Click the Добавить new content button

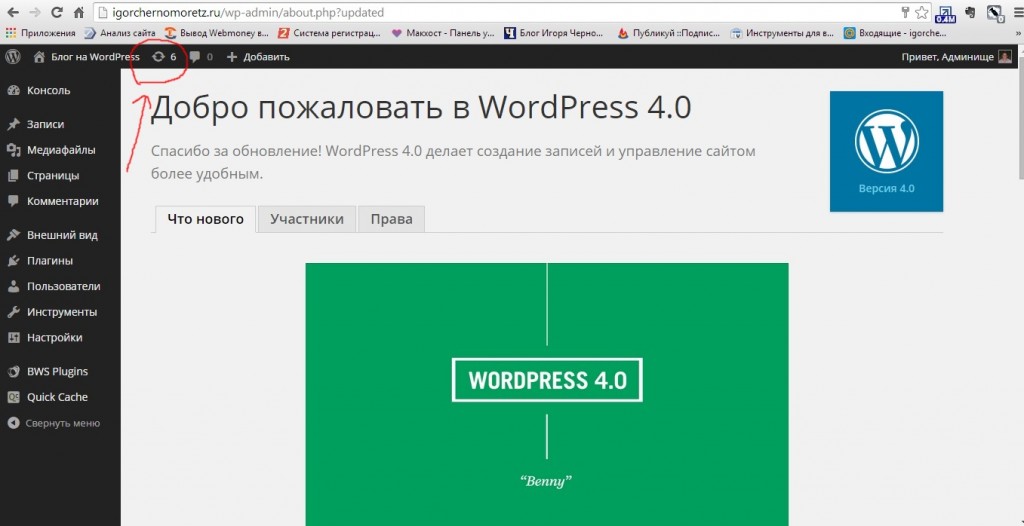[258, 57]
